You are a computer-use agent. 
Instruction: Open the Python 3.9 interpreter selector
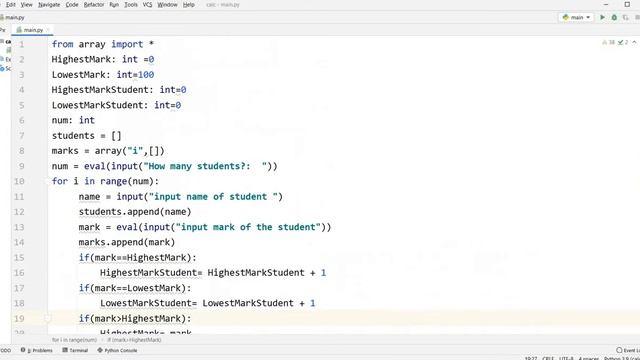coord(622,358)
